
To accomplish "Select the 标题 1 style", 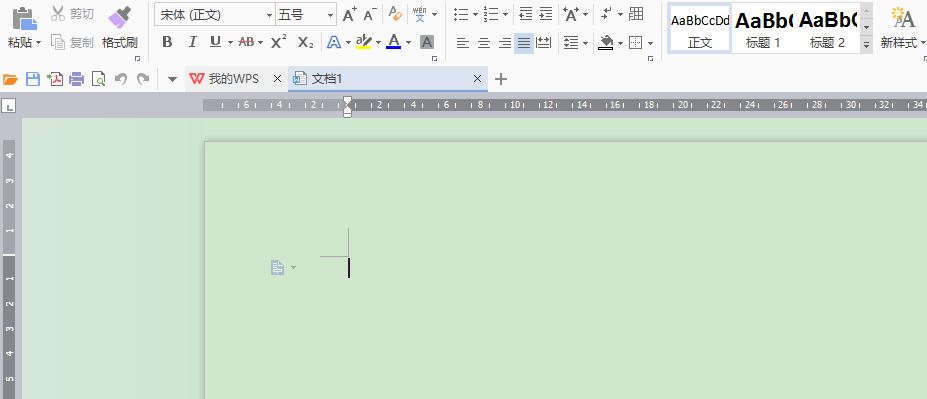I will (x=764, y=28).
